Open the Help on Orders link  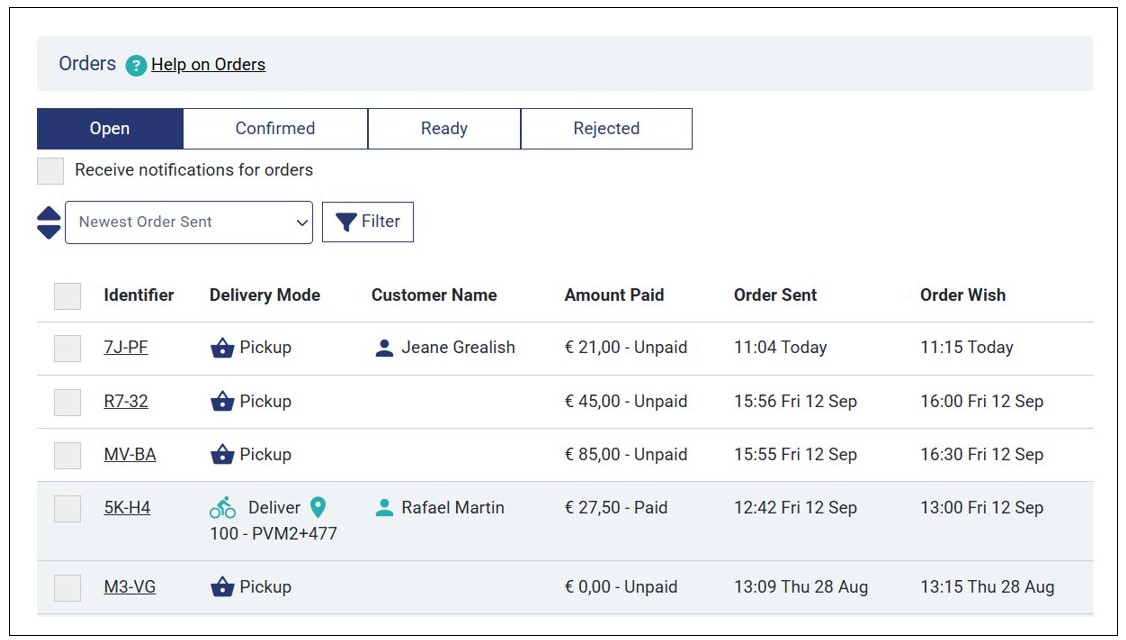point(208,65)
